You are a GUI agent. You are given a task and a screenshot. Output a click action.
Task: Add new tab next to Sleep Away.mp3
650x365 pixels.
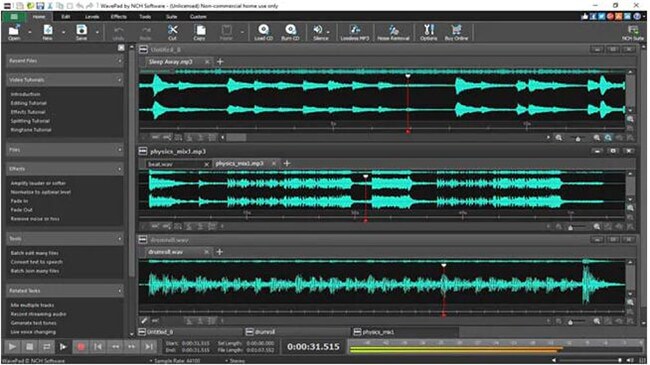[x=220, y=62]
